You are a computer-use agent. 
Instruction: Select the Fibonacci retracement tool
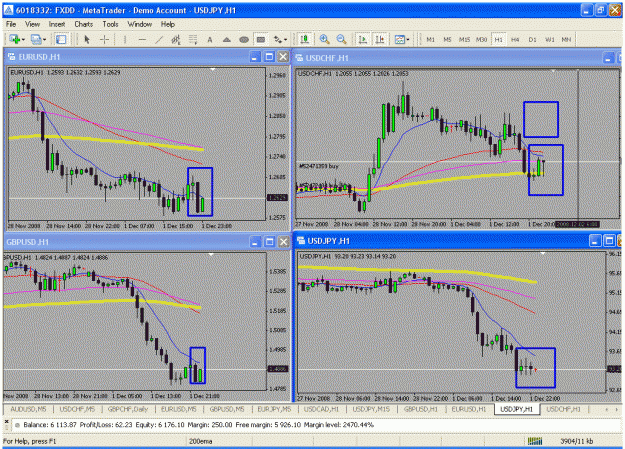(193, 39)
